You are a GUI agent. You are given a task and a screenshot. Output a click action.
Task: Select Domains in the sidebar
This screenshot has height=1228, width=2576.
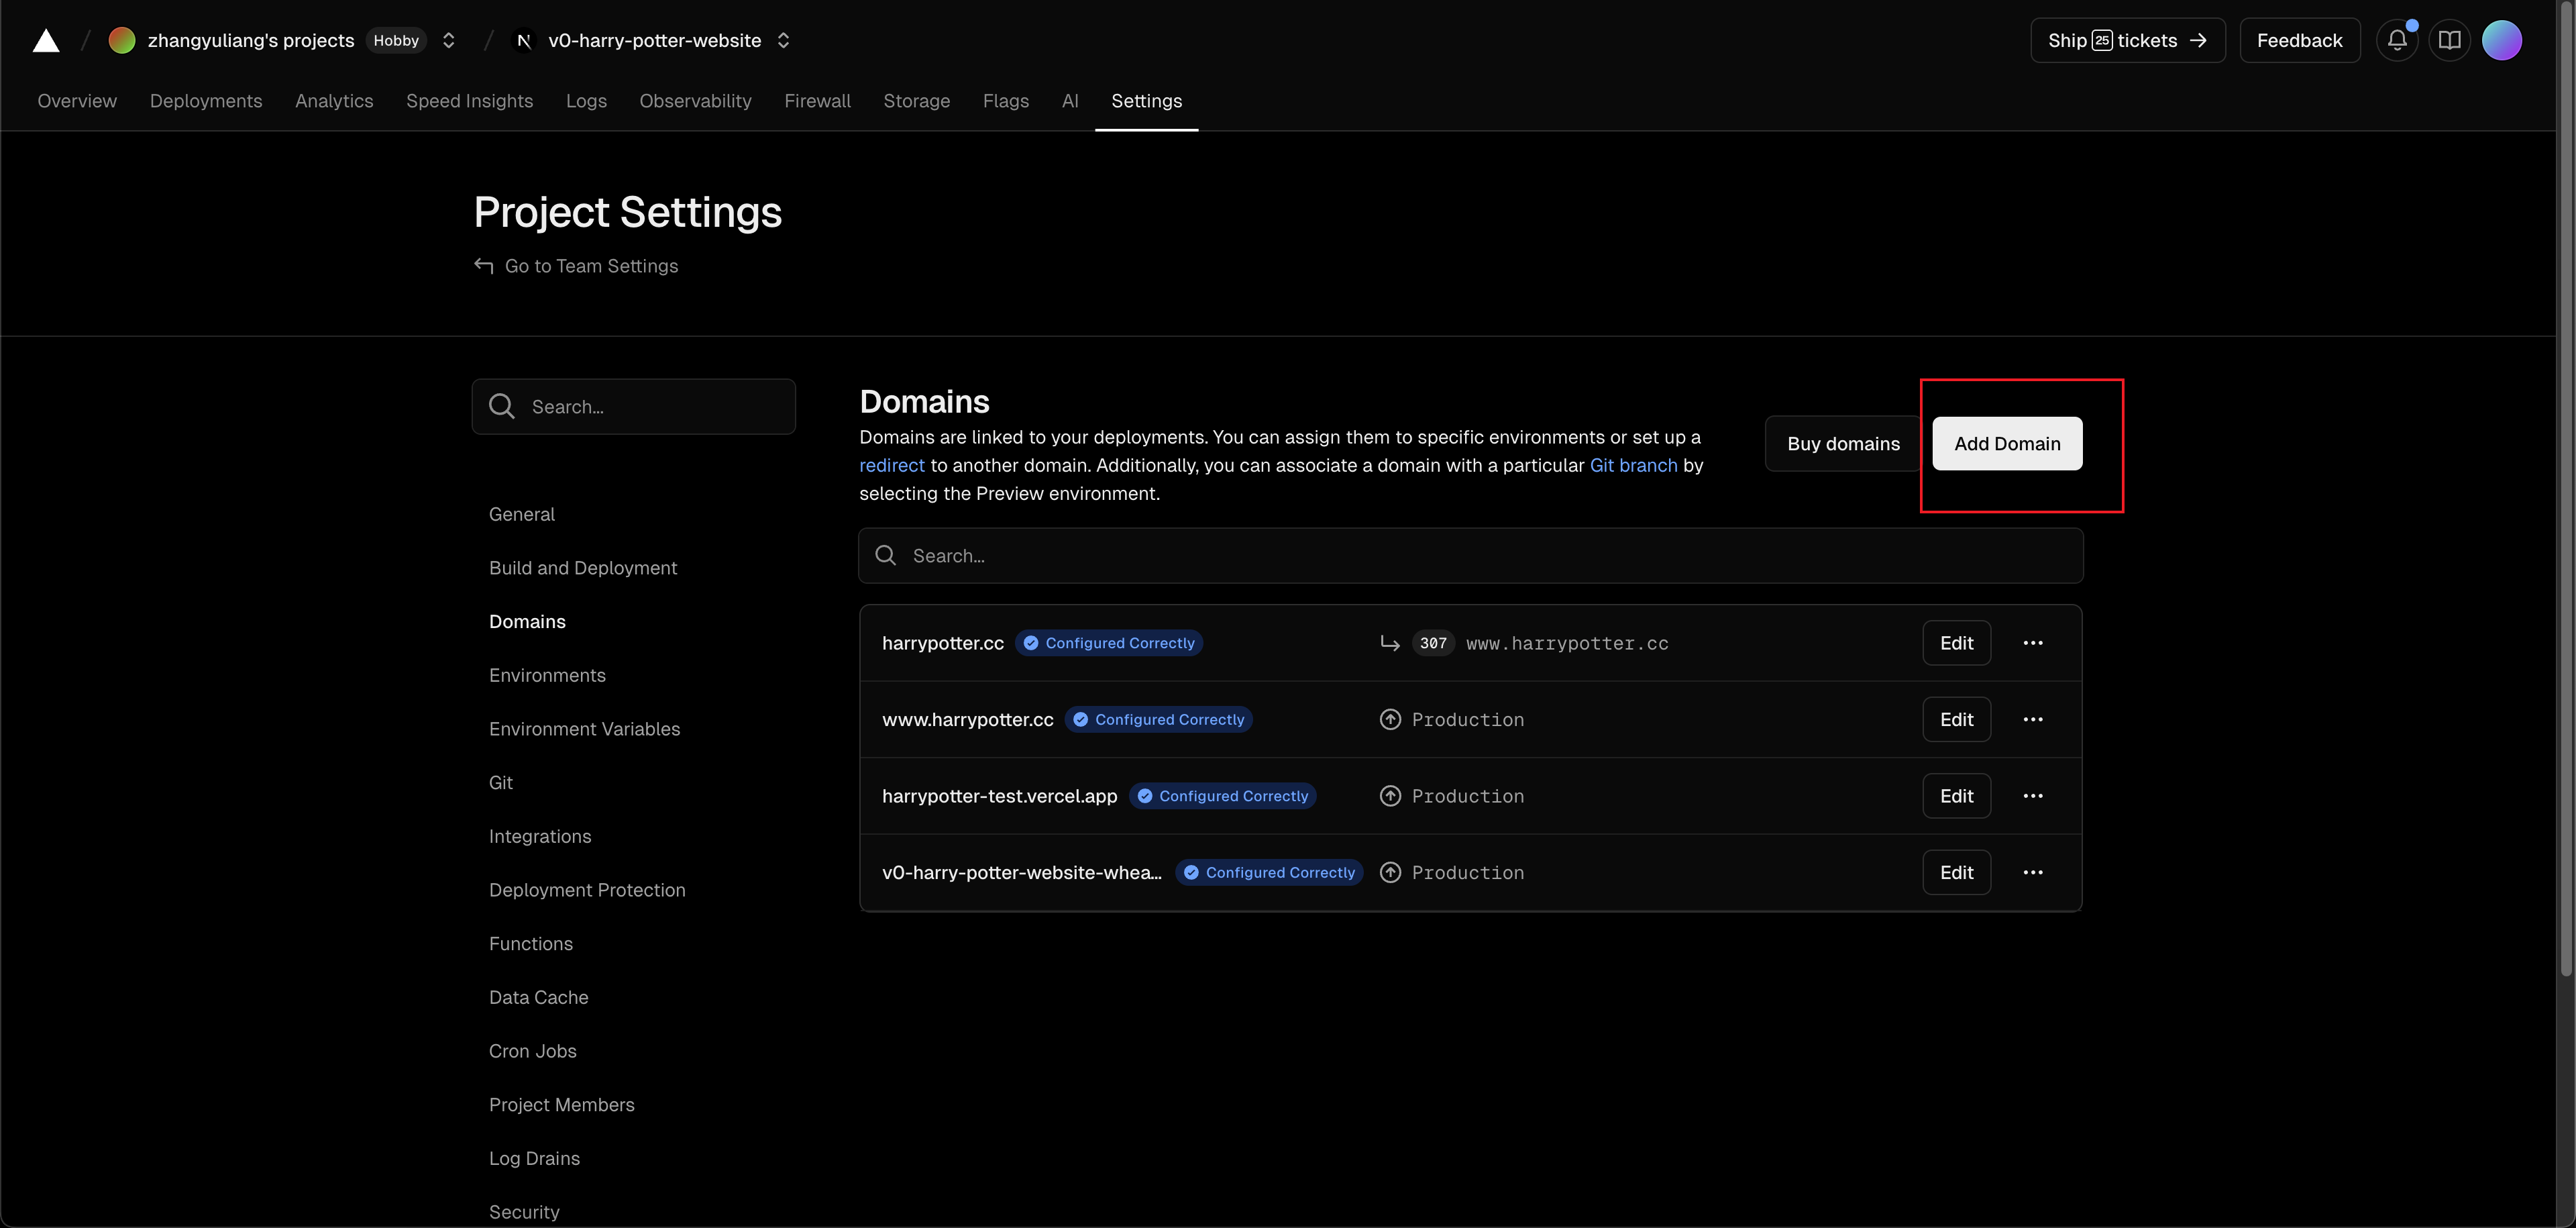(x=527, y=622)
